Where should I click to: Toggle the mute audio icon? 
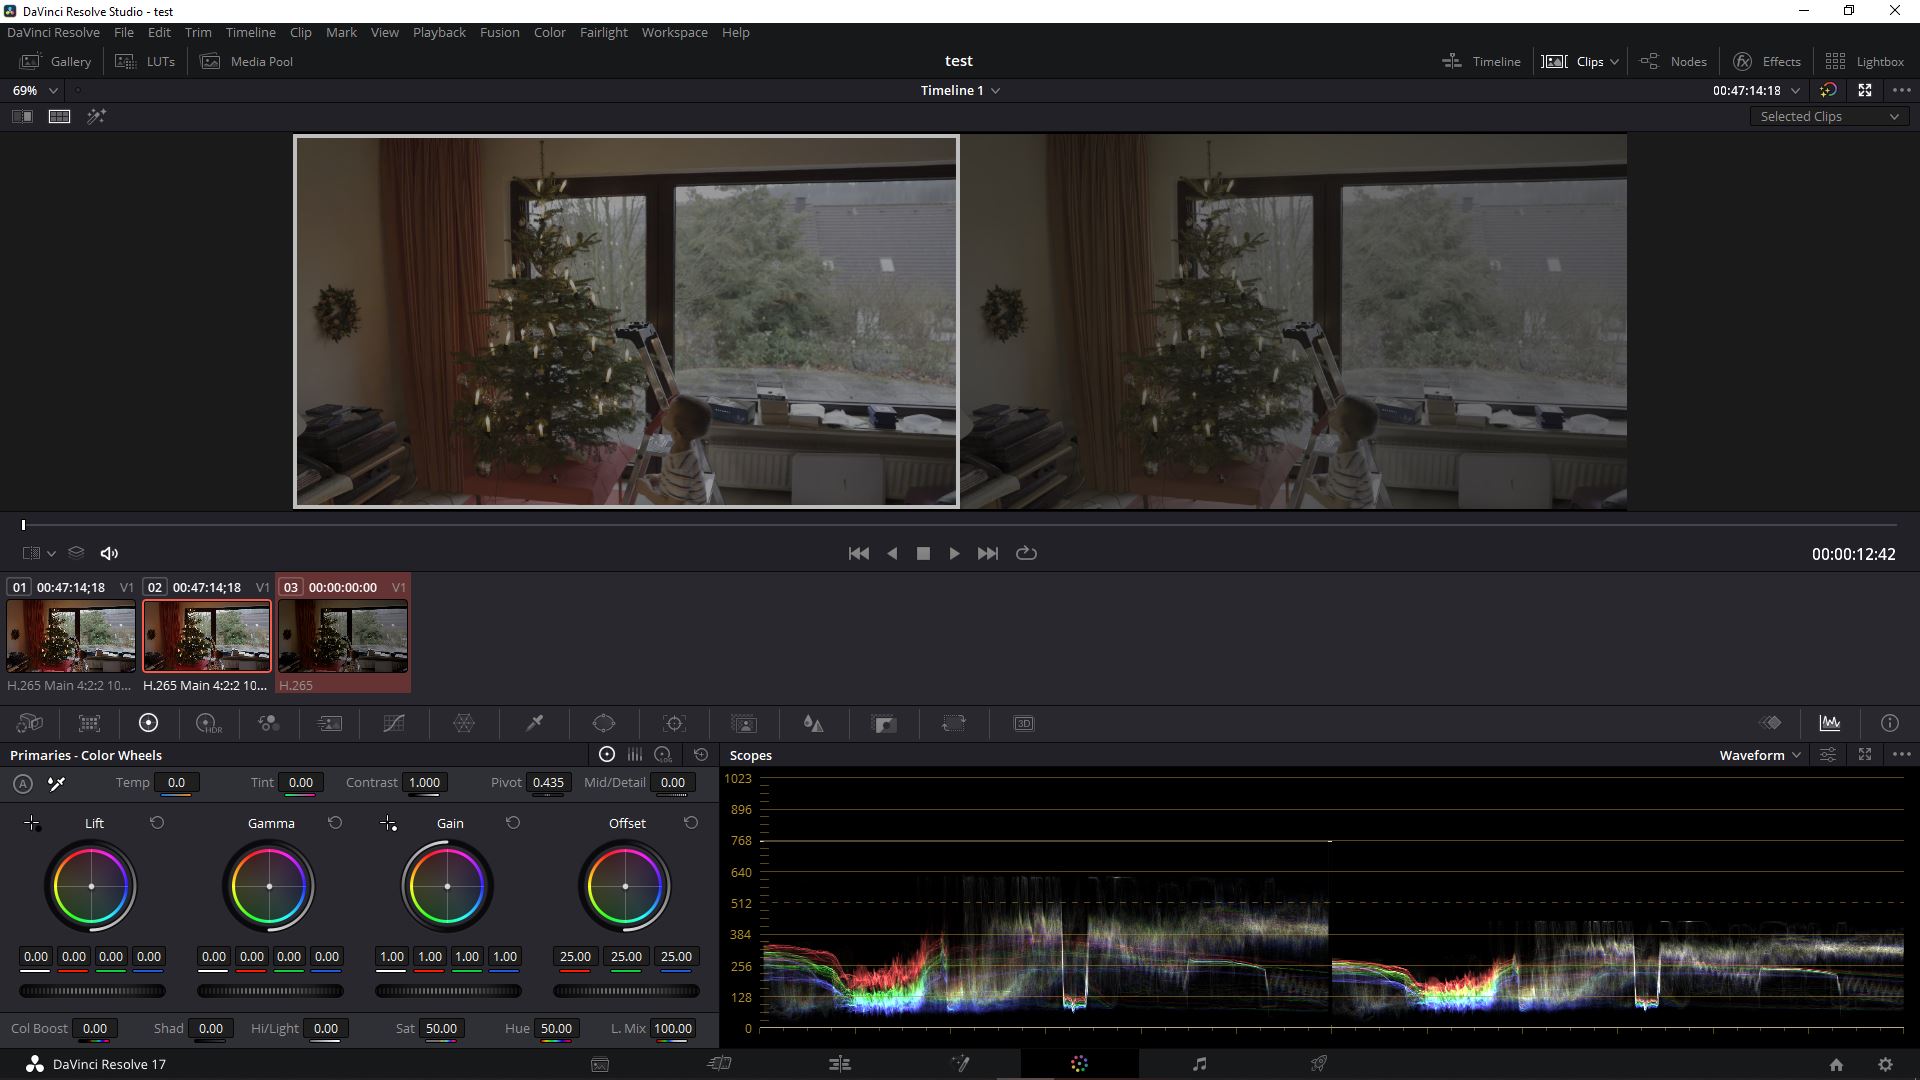[109, 552]
